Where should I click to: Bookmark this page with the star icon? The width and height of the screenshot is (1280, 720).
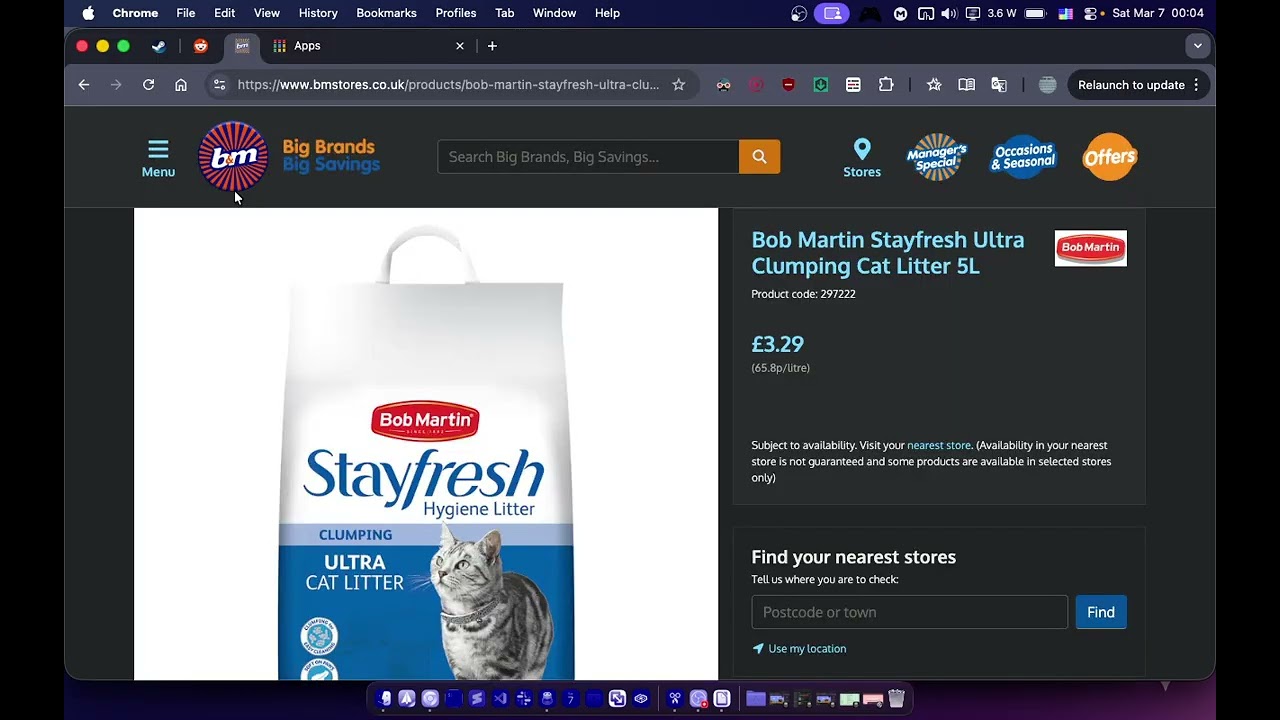tap(679, 85)
